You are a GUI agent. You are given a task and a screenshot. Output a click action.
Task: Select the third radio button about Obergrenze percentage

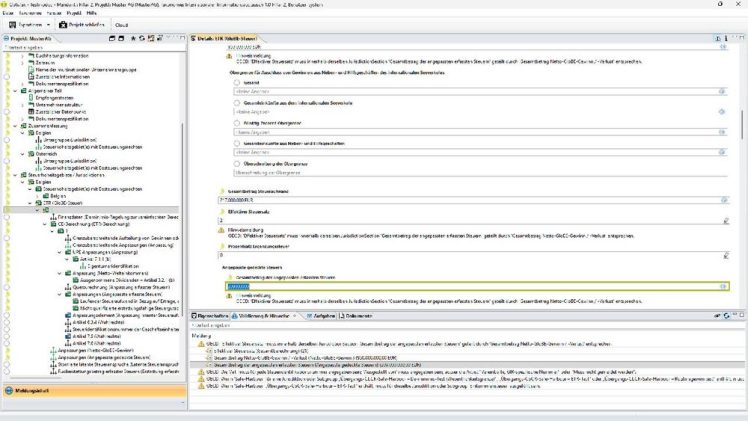[x=237, y=123]
